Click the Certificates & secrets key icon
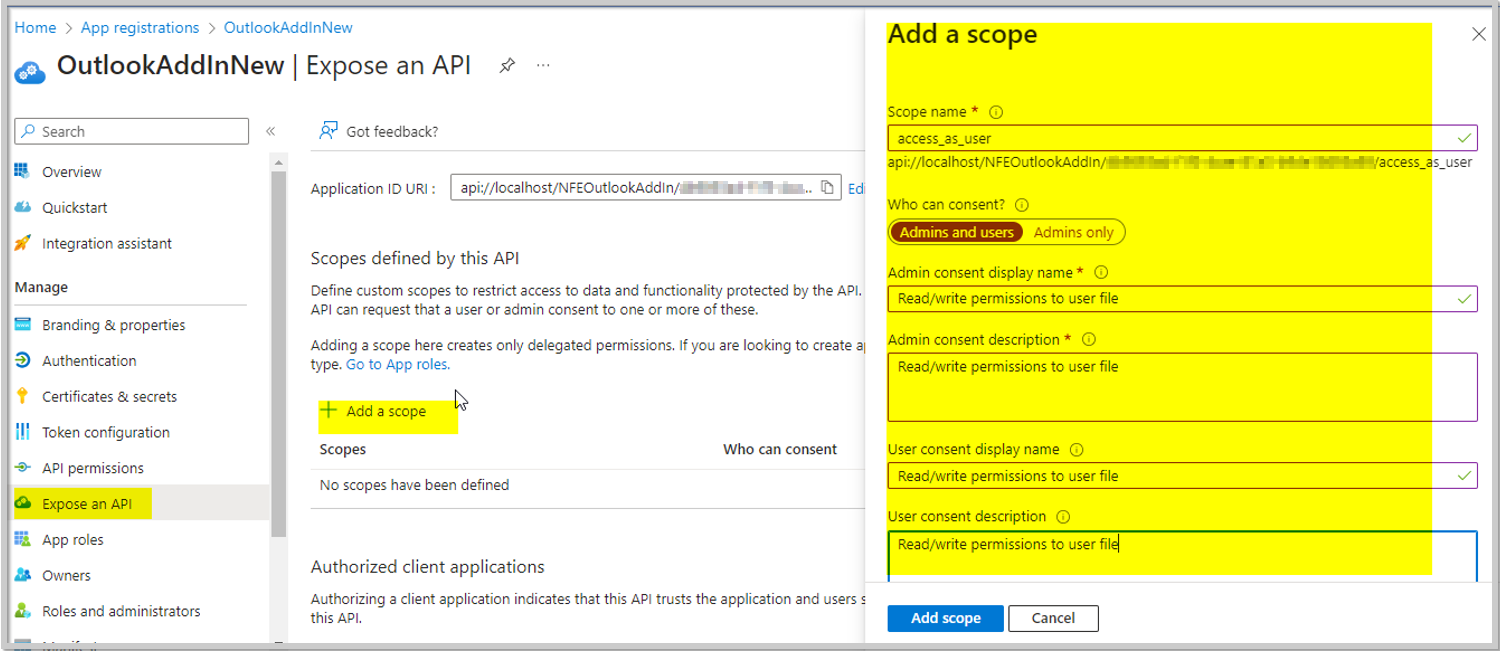This screenshot has height=651, width=1500. click(23, 396)
